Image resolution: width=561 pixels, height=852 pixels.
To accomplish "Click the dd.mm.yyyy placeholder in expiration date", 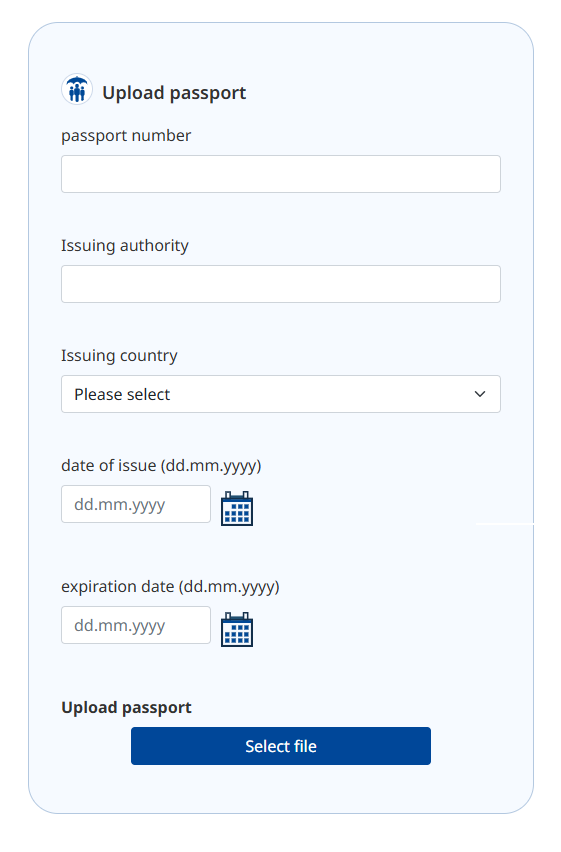I will [120, 626].
